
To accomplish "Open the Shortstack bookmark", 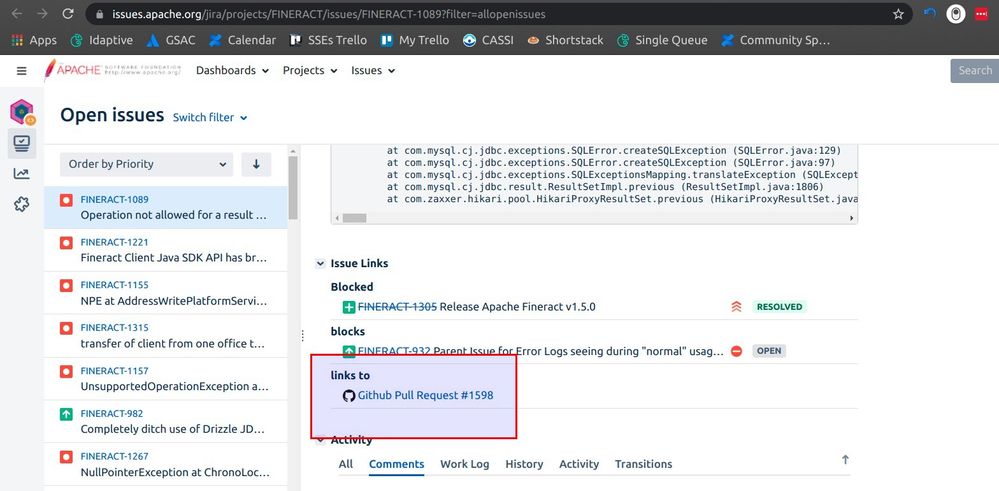I will [565, 40].
